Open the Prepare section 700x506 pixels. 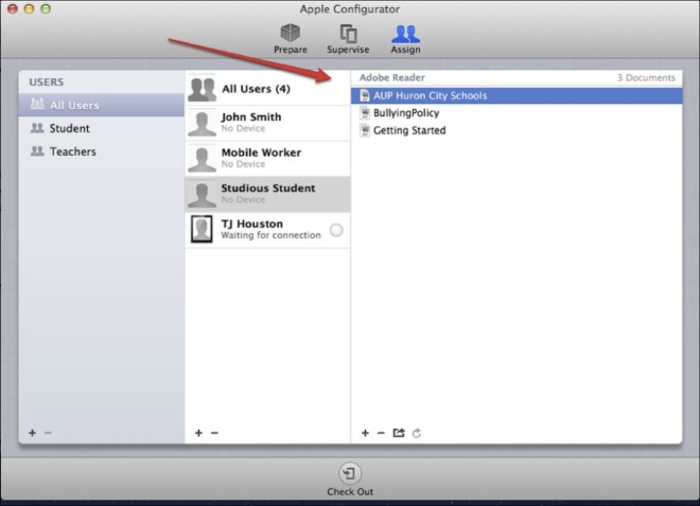point(290,39)
